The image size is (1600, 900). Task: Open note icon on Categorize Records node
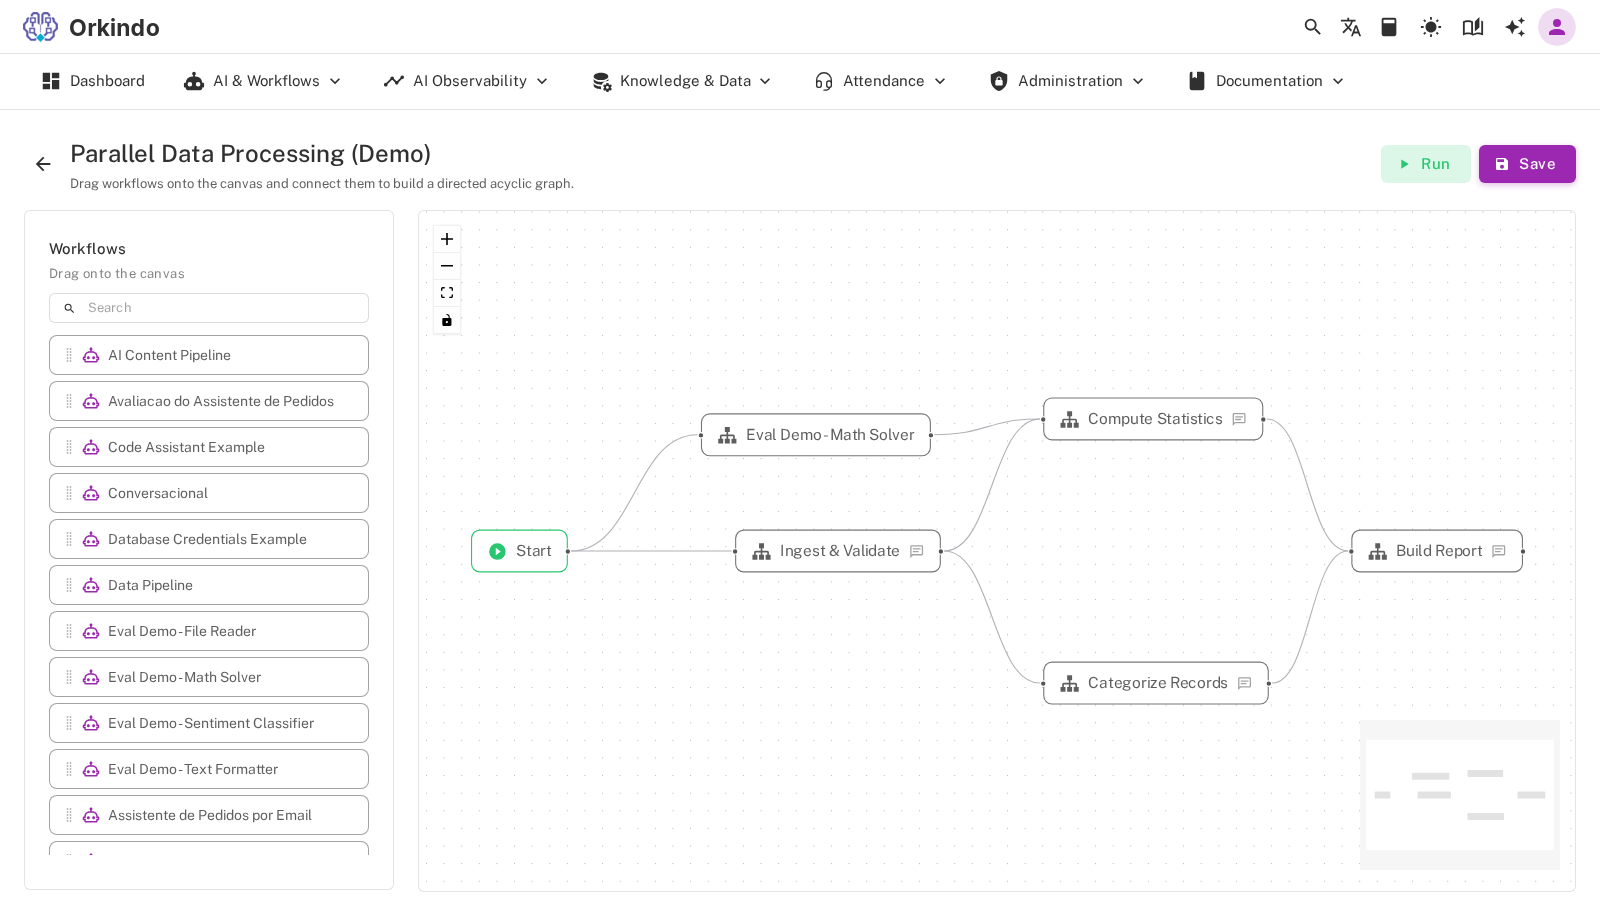point(1244,683)
